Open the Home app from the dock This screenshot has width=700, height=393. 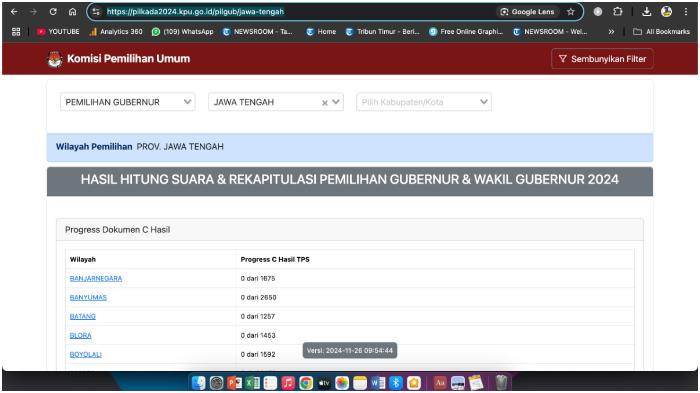pyautogui.click(x=414, y=383)
